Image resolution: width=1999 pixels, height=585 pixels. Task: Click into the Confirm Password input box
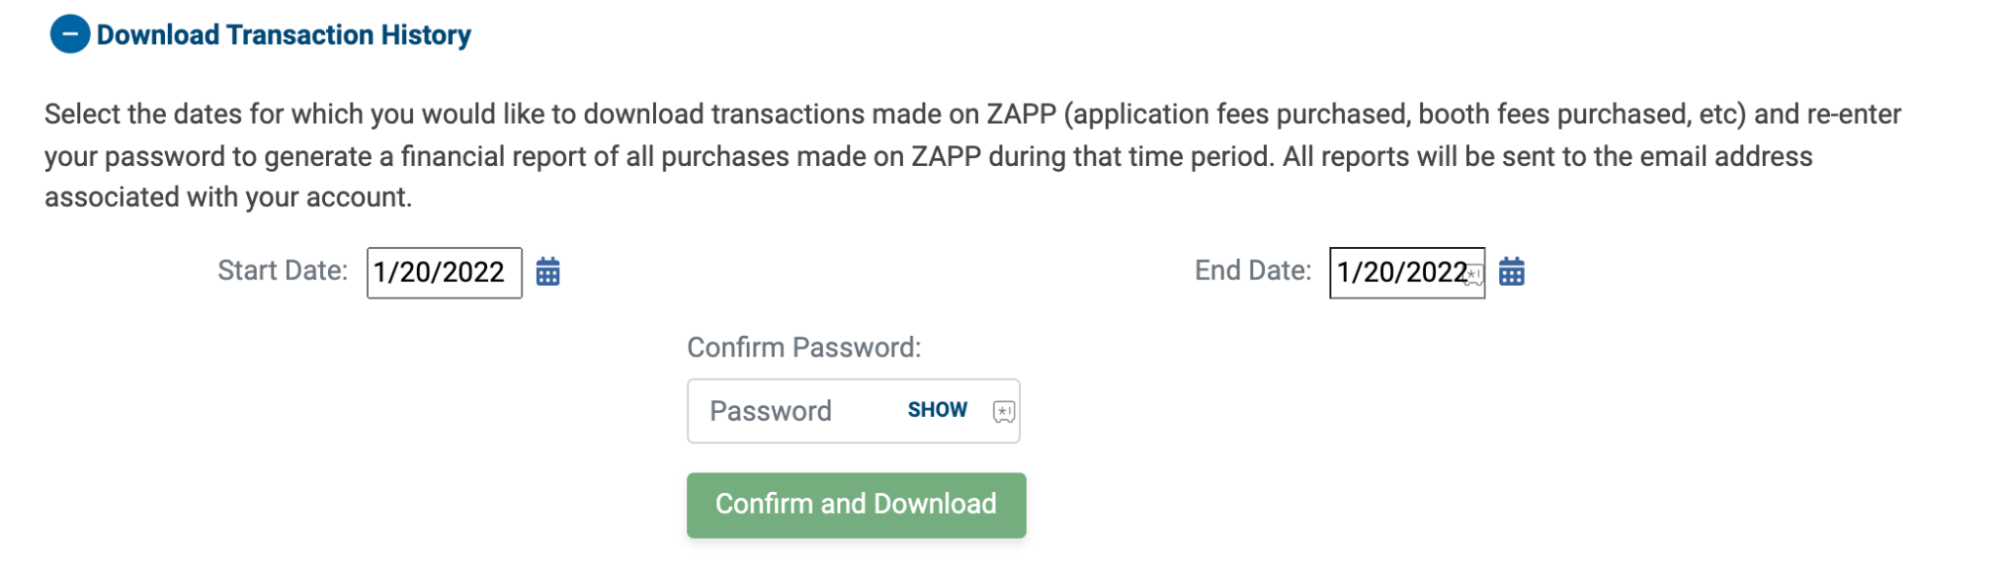pos(853,411)
